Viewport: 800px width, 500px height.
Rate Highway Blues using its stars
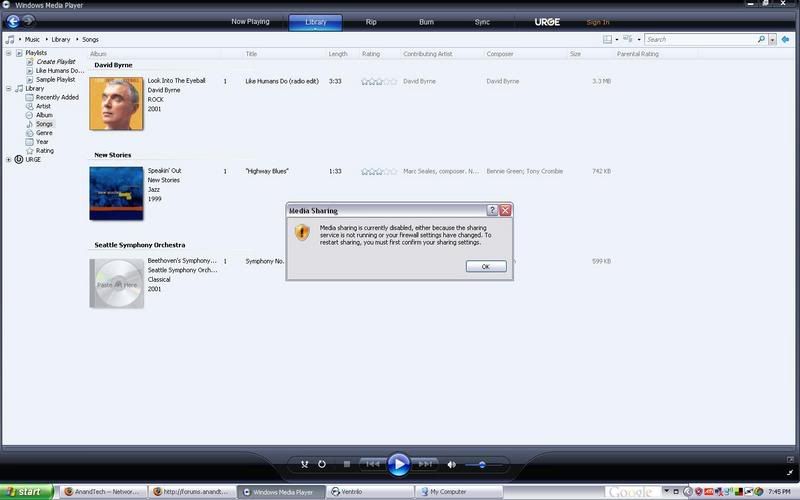click(379, 171)
